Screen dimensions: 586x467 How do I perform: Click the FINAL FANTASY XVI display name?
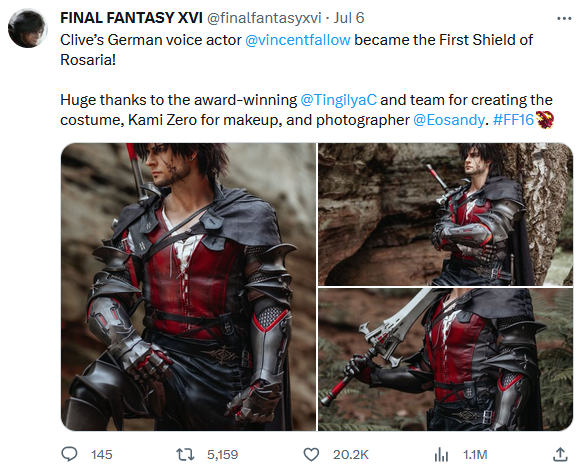point(132,18)
